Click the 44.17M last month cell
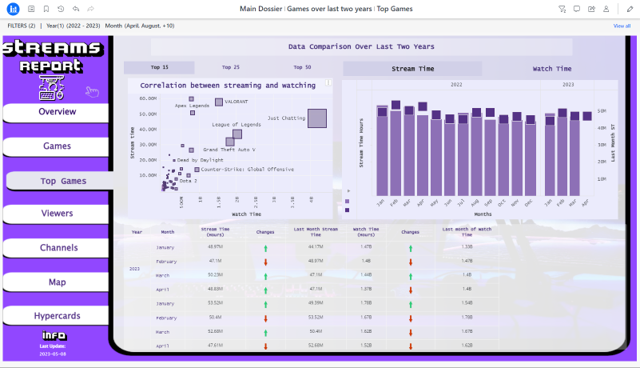The image size is (640, 368). pos(316,247)
